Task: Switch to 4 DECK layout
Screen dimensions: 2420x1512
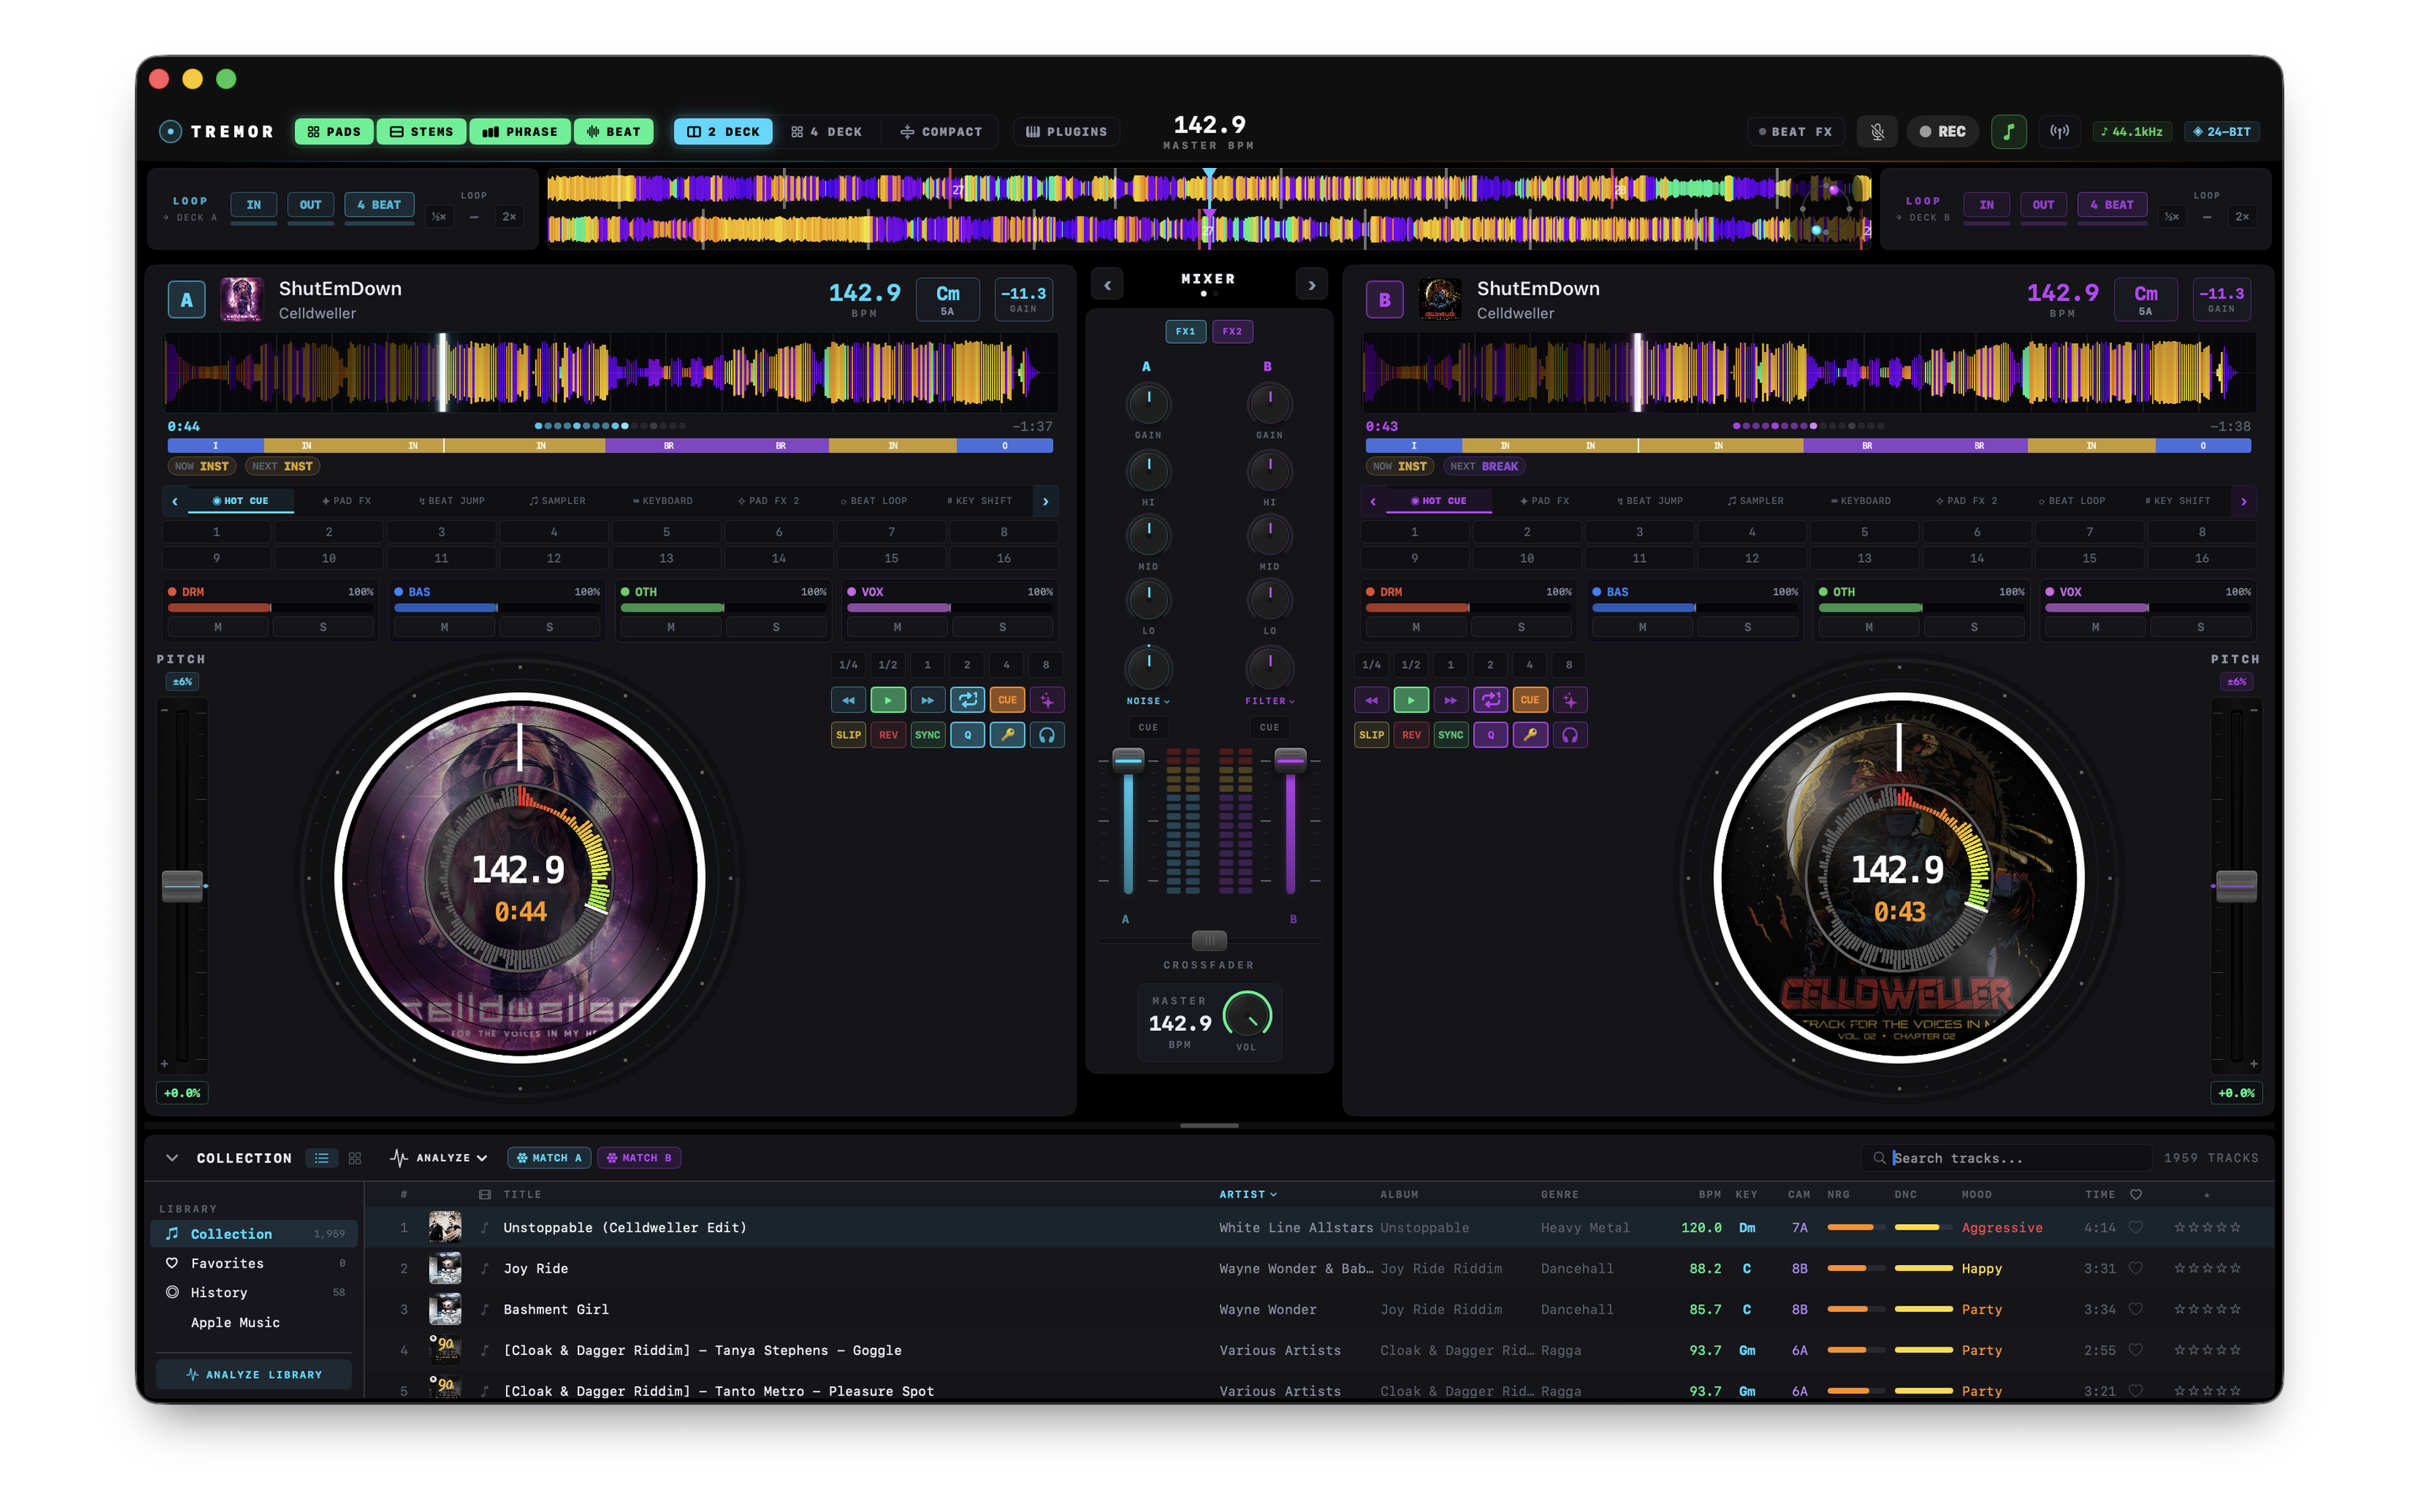Action: coord(826,131)
